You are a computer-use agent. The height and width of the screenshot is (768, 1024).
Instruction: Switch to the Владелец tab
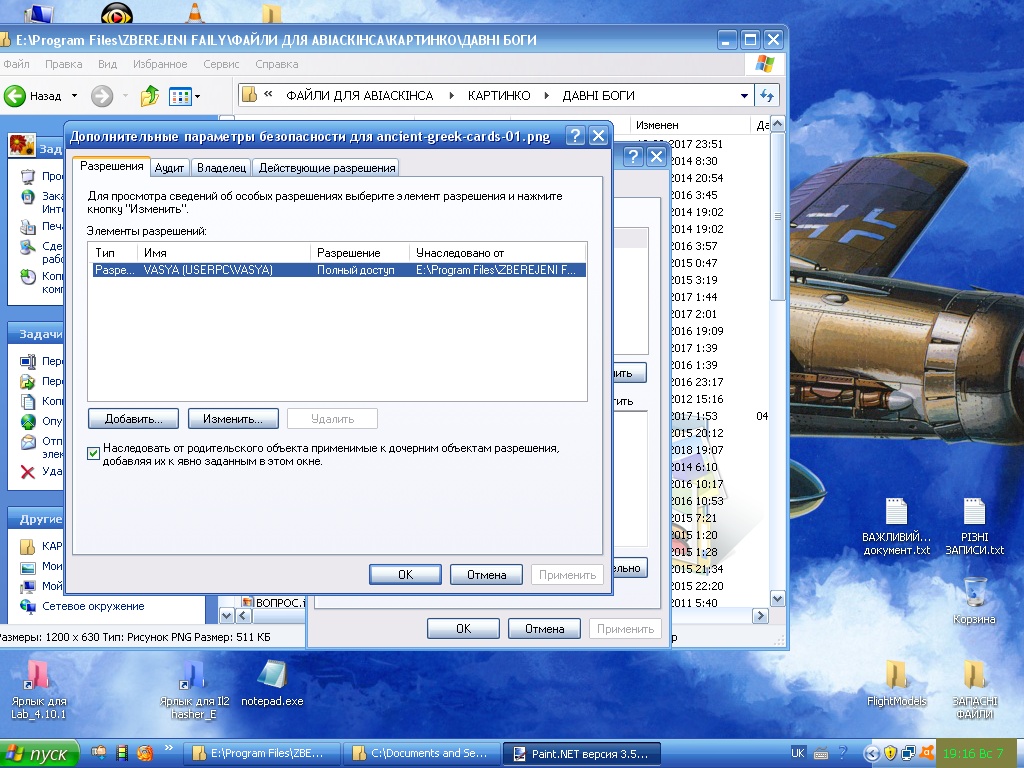pos(221,168)
